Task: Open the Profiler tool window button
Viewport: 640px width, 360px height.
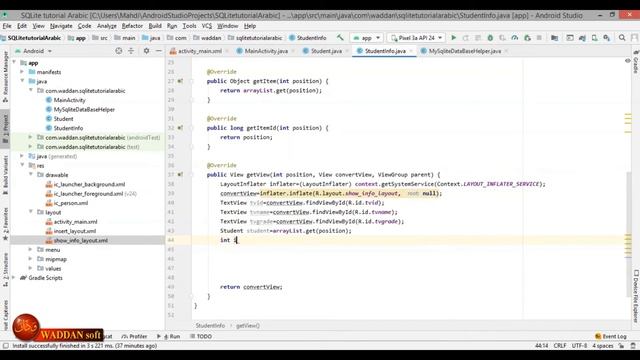Action: click(x=134, y=336)
